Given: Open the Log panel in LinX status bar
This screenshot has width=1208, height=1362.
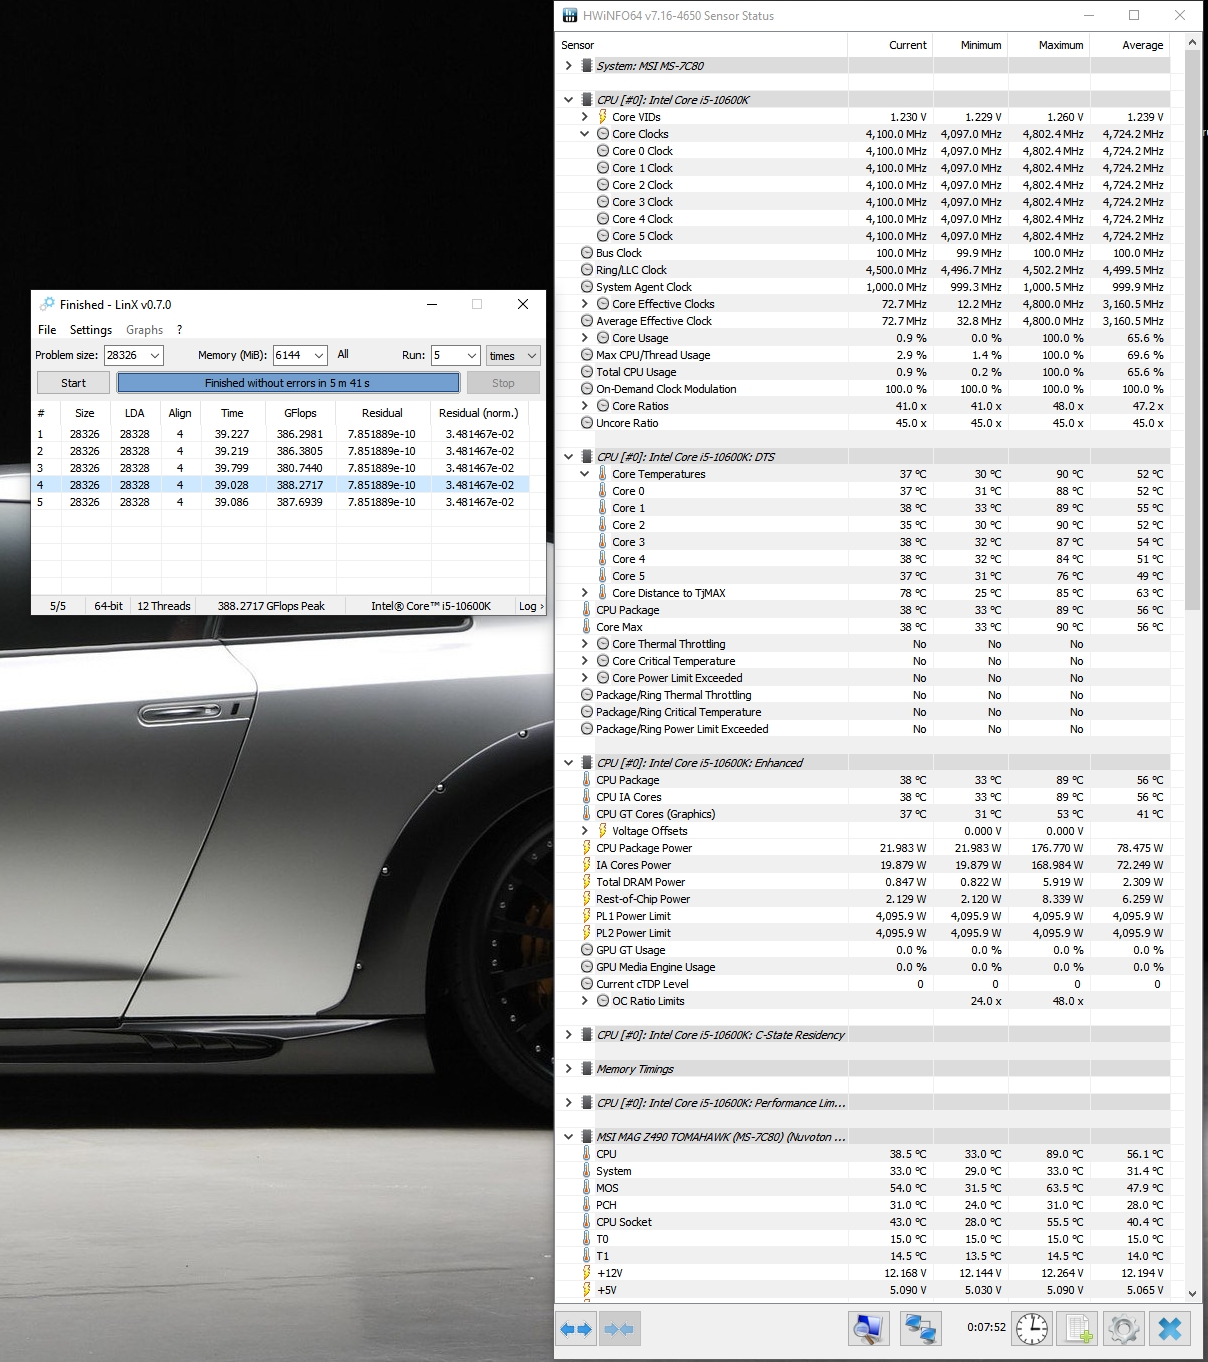Looking at the screenshot, I should 530,606.
